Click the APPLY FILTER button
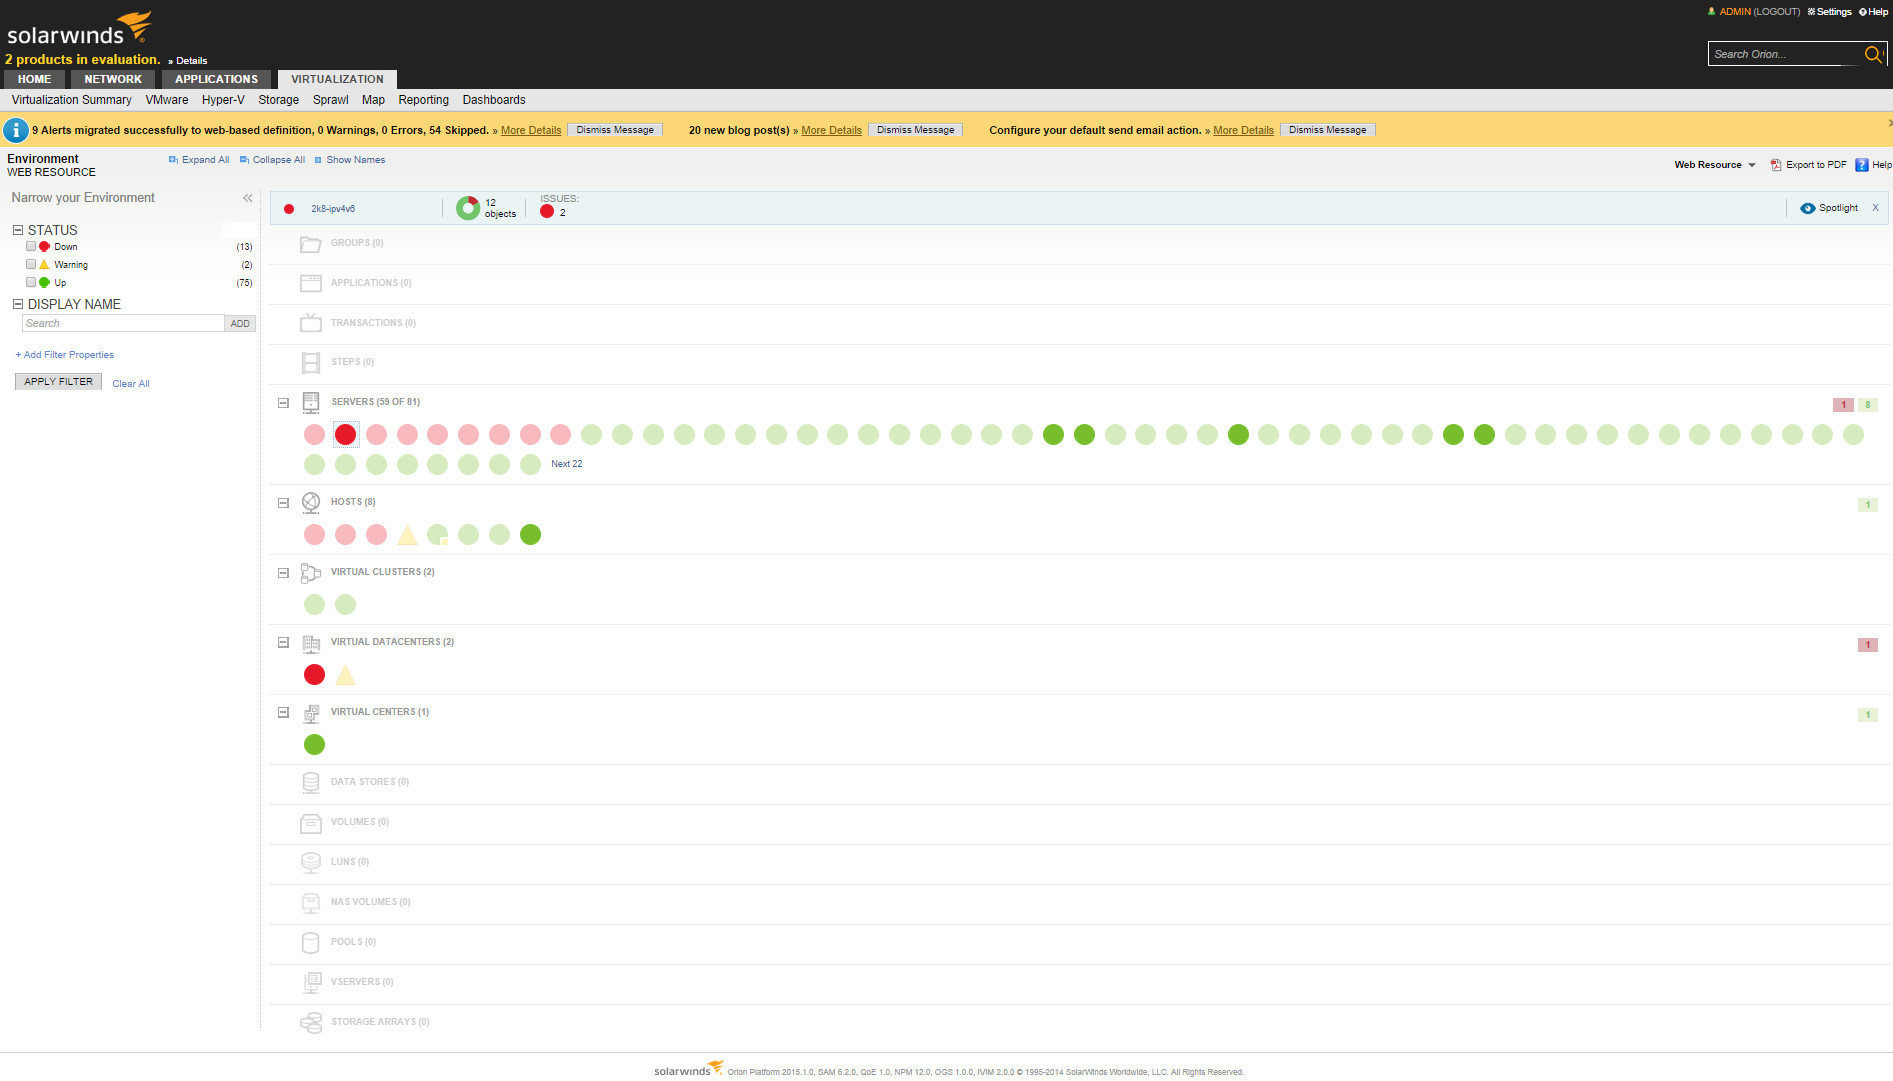Viewport: 1893px width, 1081px height. click(58, 382)
